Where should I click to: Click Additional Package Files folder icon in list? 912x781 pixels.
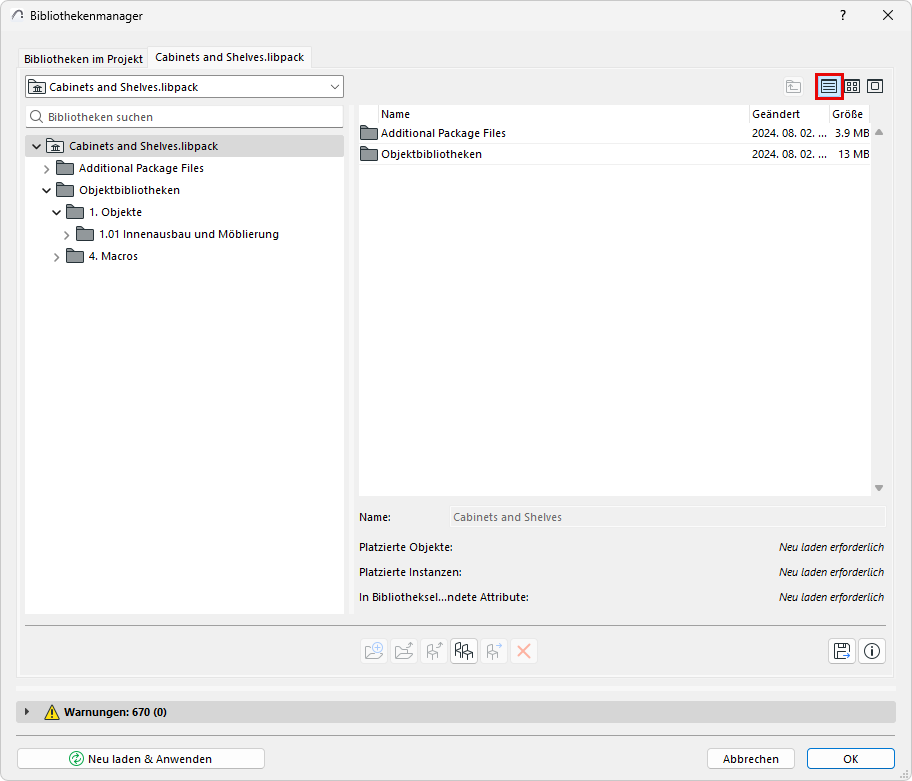click(369, 133)
